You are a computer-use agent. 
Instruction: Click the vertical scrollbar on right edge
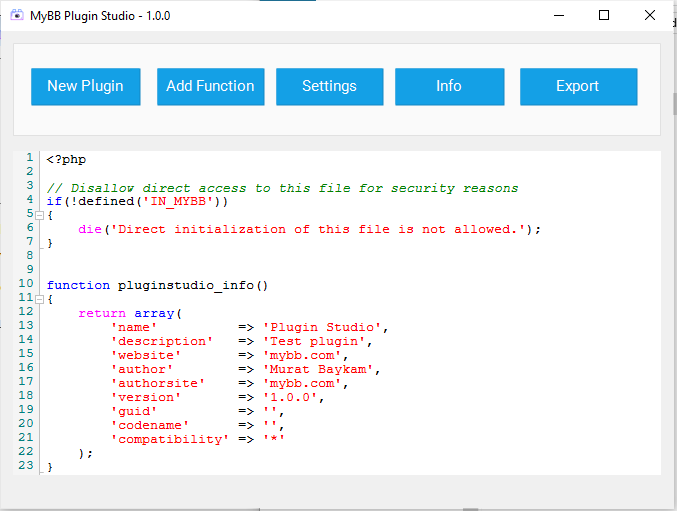(673, 105)
